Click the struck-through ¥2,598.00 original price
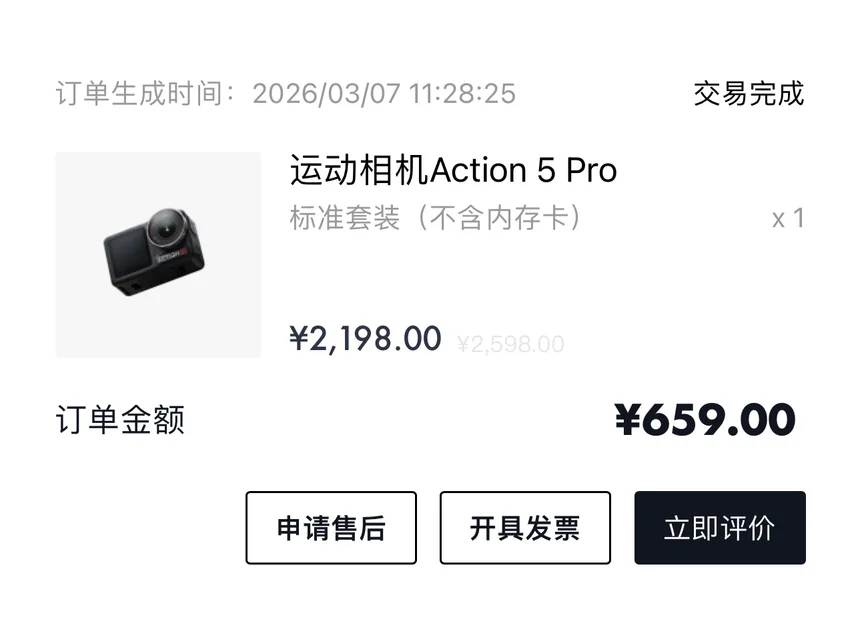Screen dimensions: 860x628 [510, 345]
